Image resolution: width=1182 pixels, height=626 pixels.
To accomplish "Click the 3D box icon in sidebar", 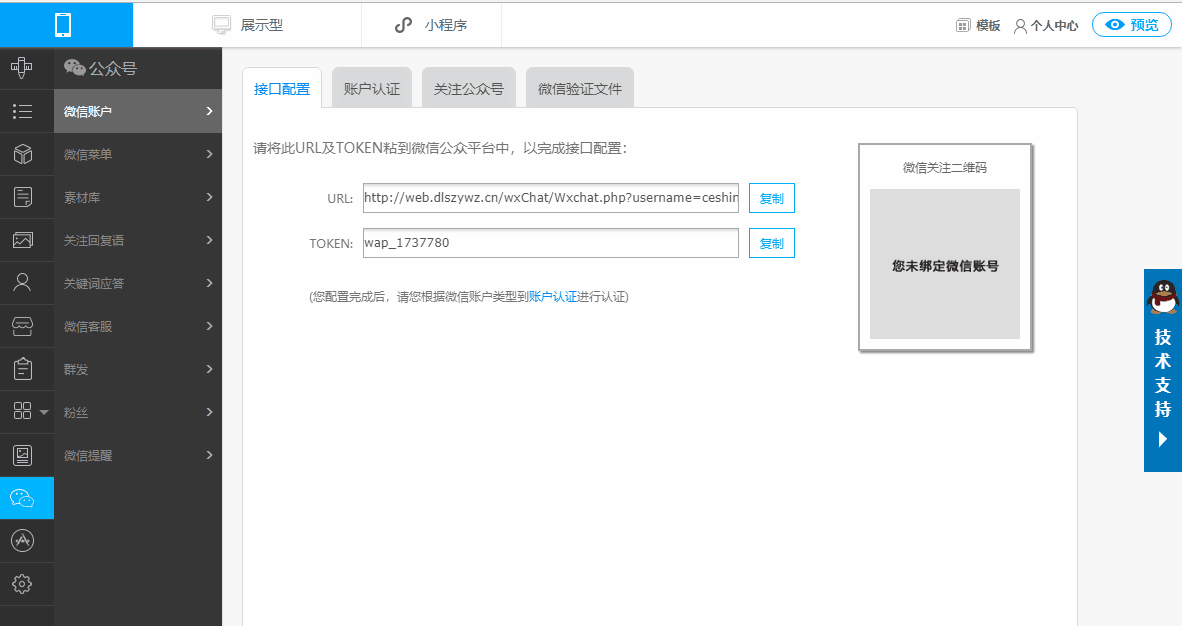I will (x=22, y=154).
